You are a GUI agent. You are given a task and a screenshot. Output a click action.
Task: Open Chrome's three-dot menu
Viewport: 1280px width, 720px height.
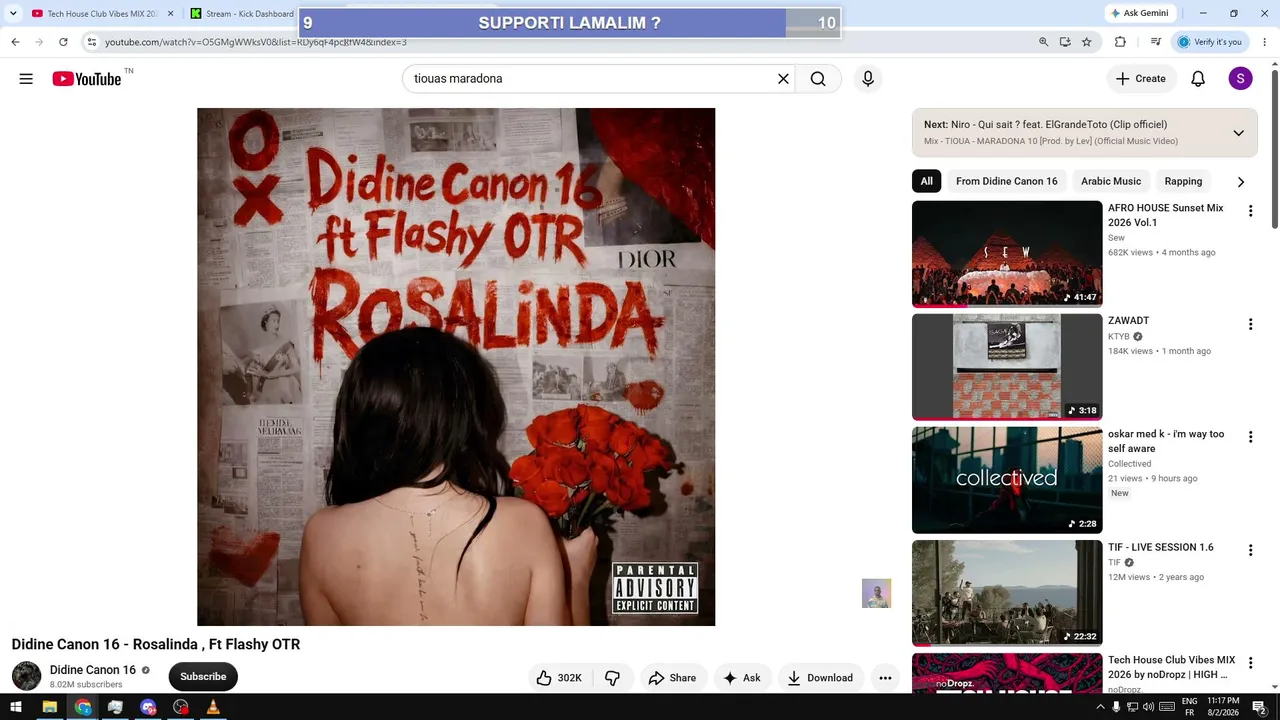coord(1265,42)
